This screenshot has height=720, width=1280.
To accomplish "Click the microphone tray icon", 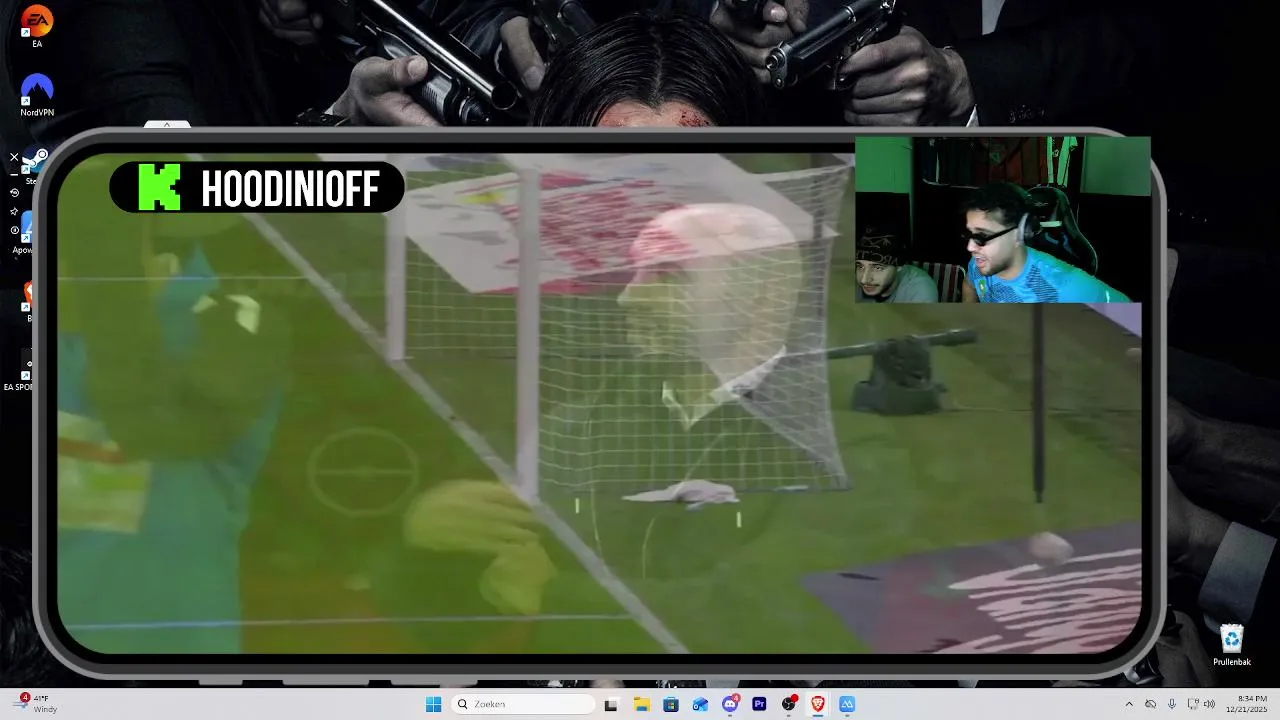I will (1172, 704).
